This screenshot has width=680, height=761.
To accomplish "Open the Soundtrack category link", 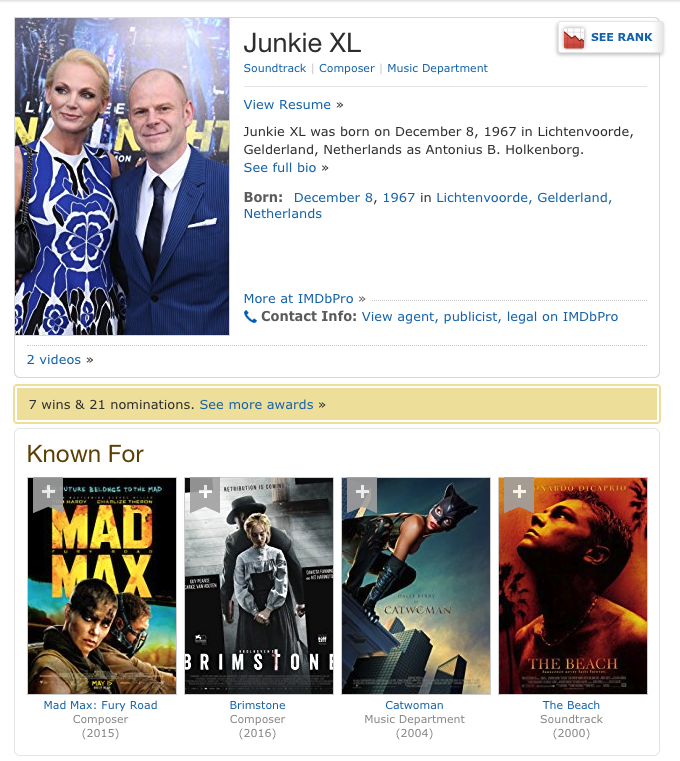I will pyautogui.click(x=275, y=68).
